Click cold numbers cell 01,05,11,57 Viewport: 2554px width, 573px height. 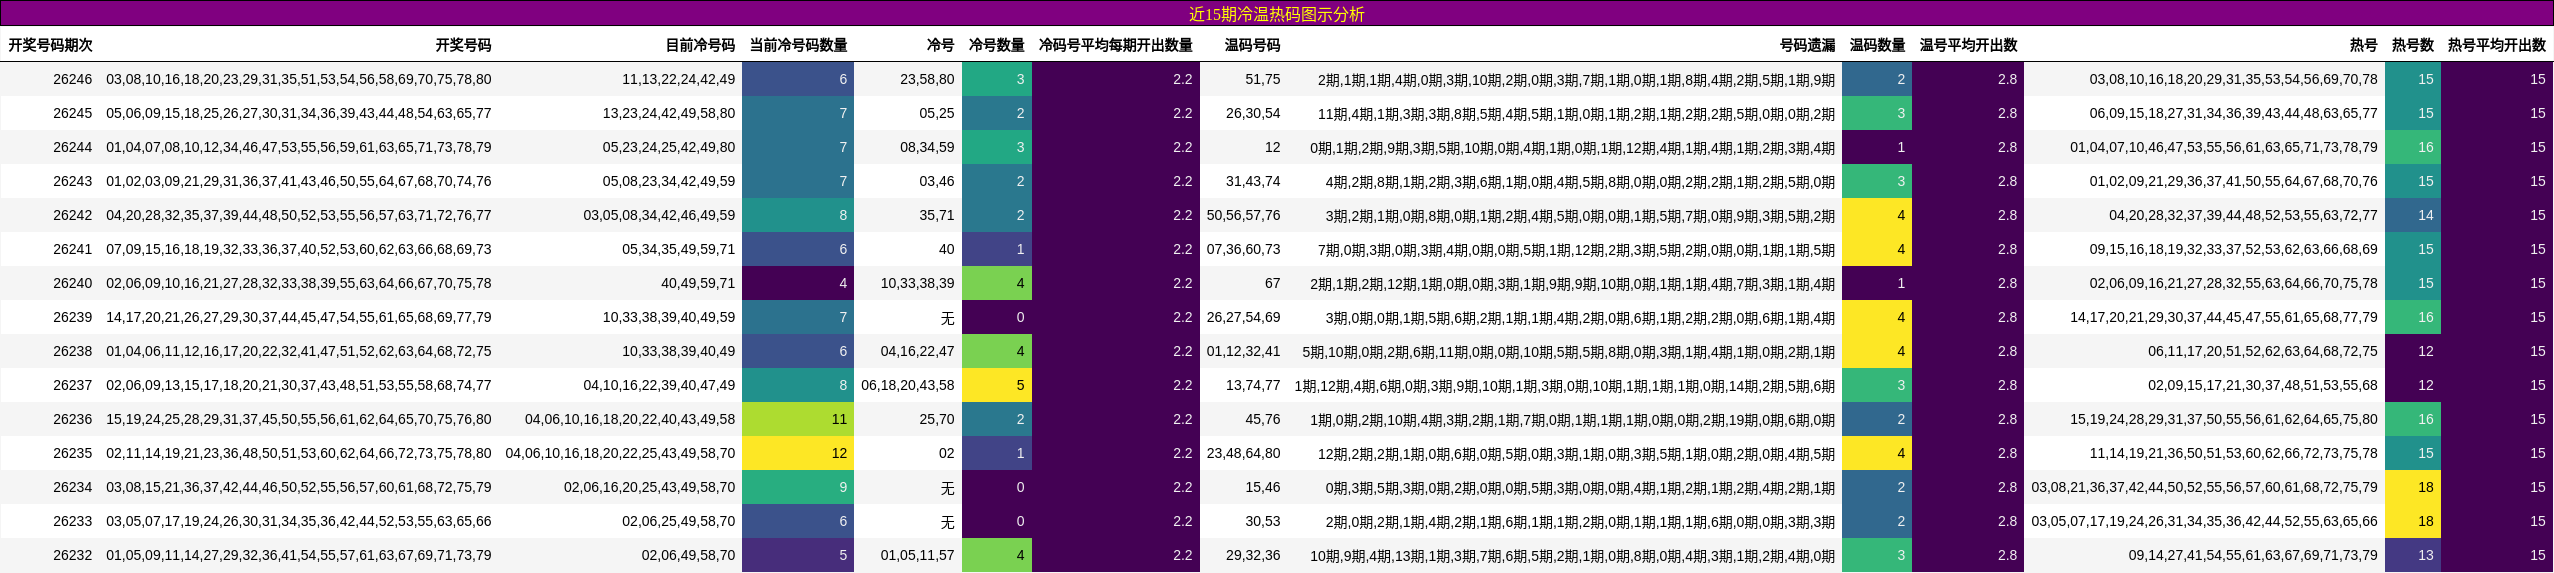[x=917, y=555]
